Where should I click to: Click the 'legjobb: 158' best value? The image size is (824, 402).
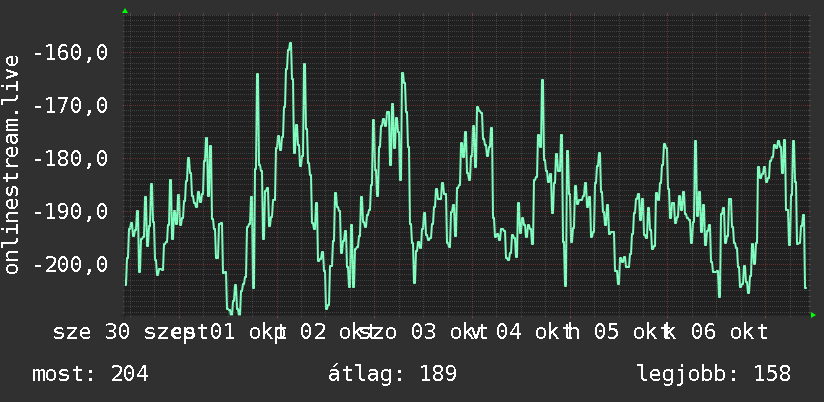click(x=714, y=374)
